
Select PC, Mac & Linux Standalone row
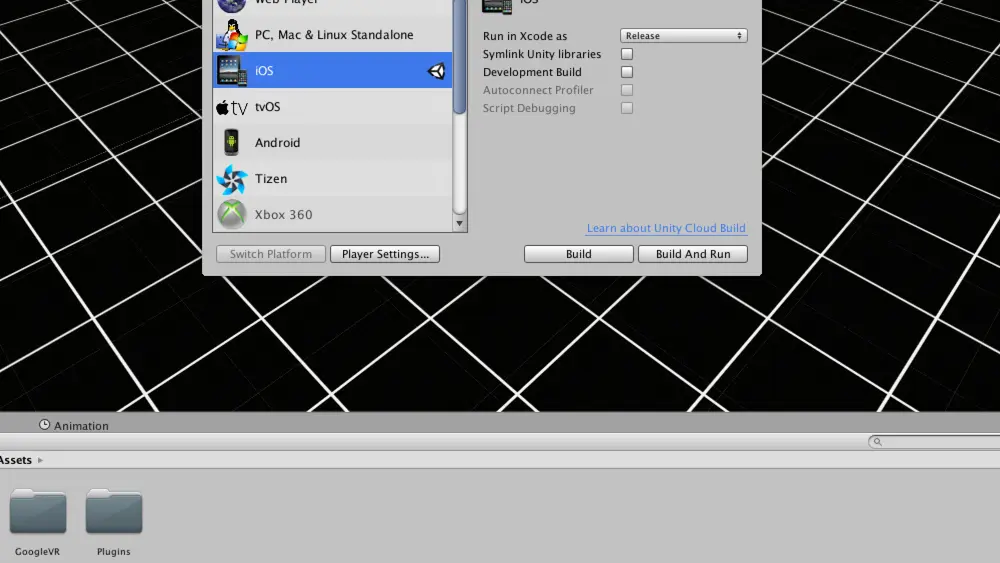click(x=332, y=34)
